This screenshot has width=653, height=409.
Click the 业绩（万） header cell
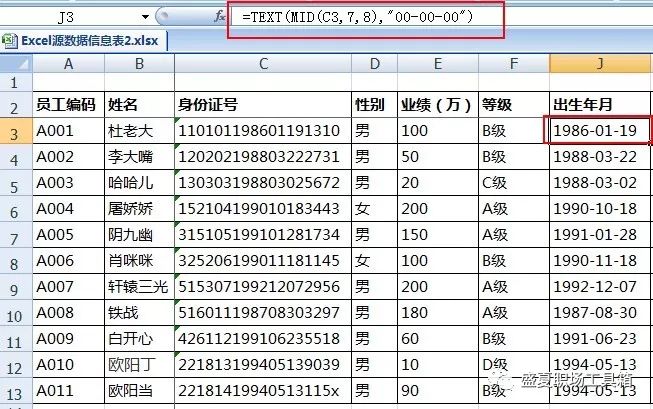(438, 105)
